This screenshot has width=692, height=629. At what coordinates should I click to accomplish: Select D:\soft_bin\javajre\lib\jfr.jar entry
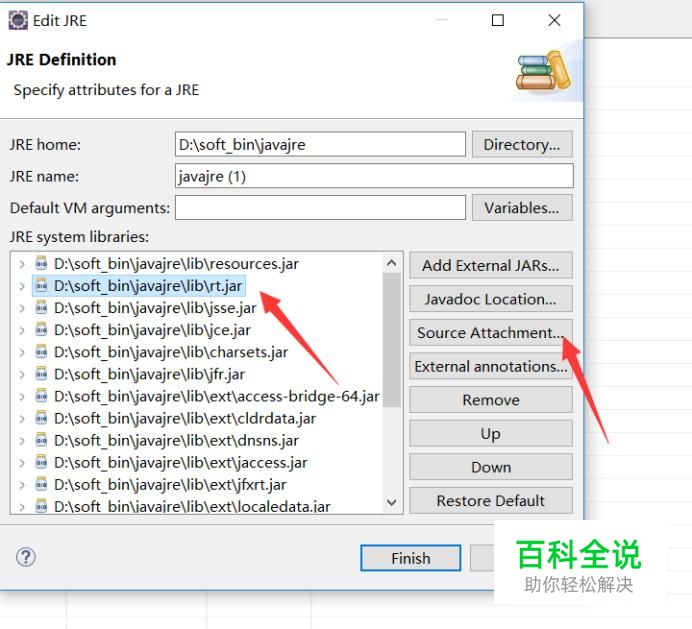click(149, 374)
